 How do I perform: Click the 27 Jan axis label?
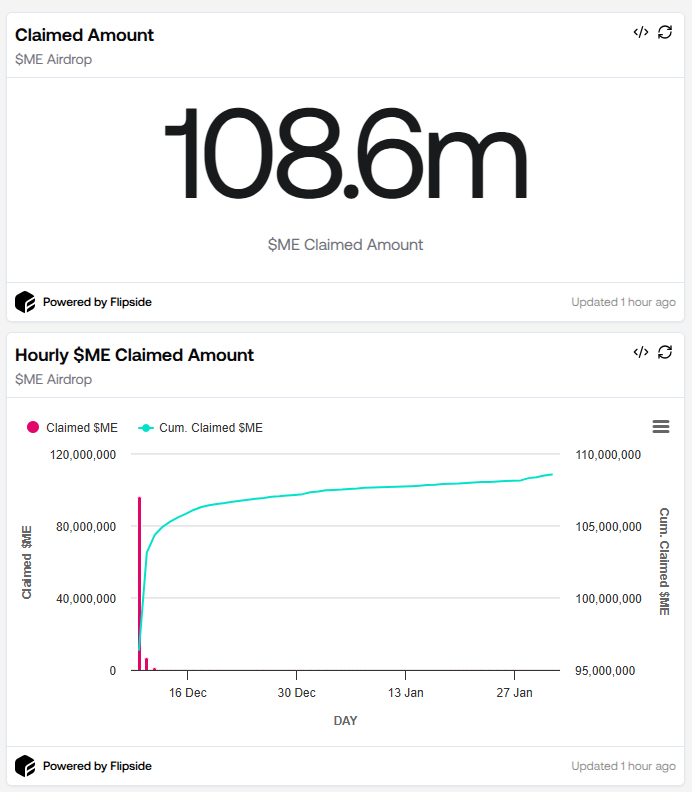click(514, 692)
